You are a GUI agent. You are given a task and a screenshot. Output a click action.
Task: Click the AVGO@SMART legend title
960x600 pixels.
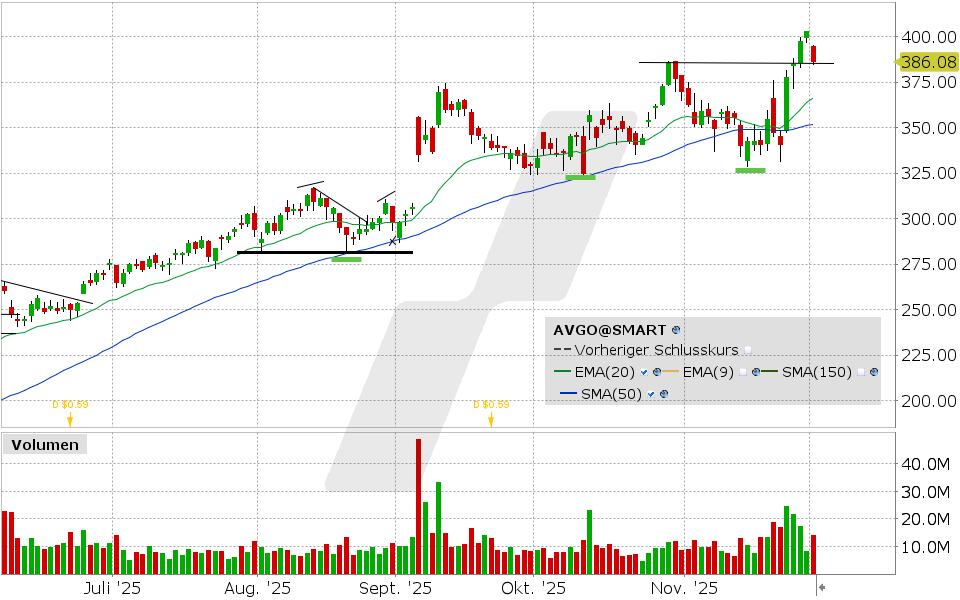tap(610, 330)
